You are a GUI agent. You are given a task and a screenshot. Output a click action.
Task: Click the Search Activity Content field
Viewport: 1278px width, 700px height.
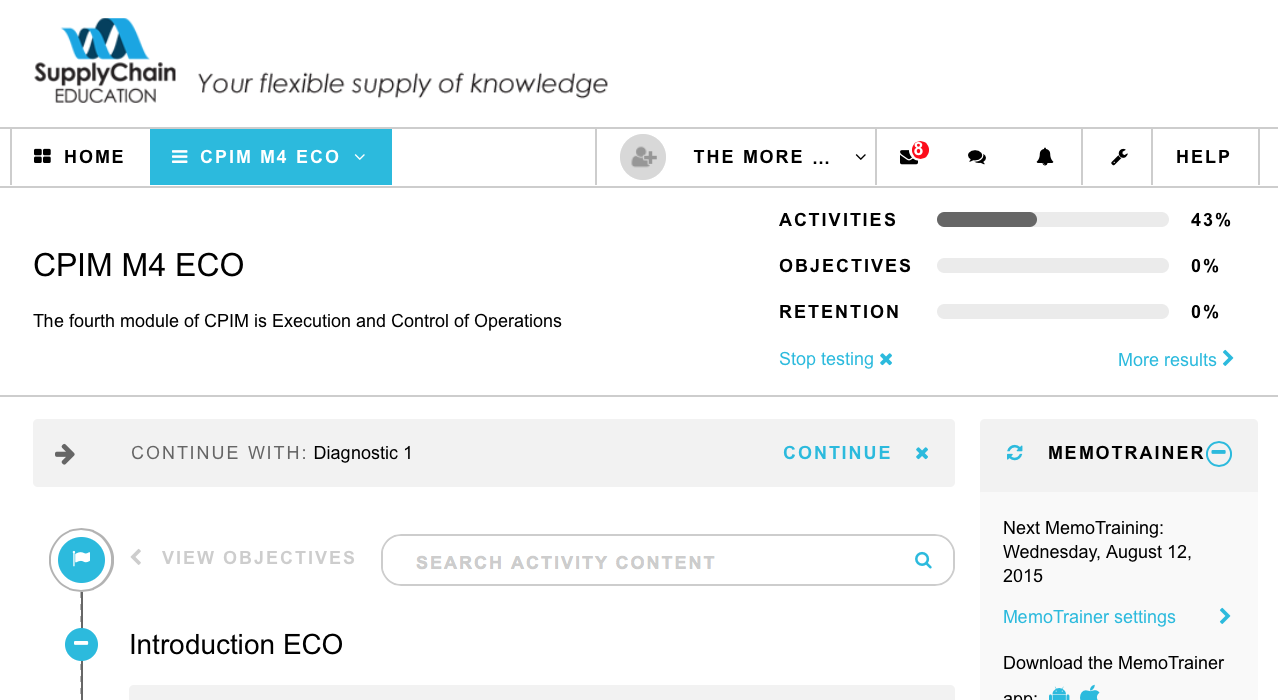667,560
